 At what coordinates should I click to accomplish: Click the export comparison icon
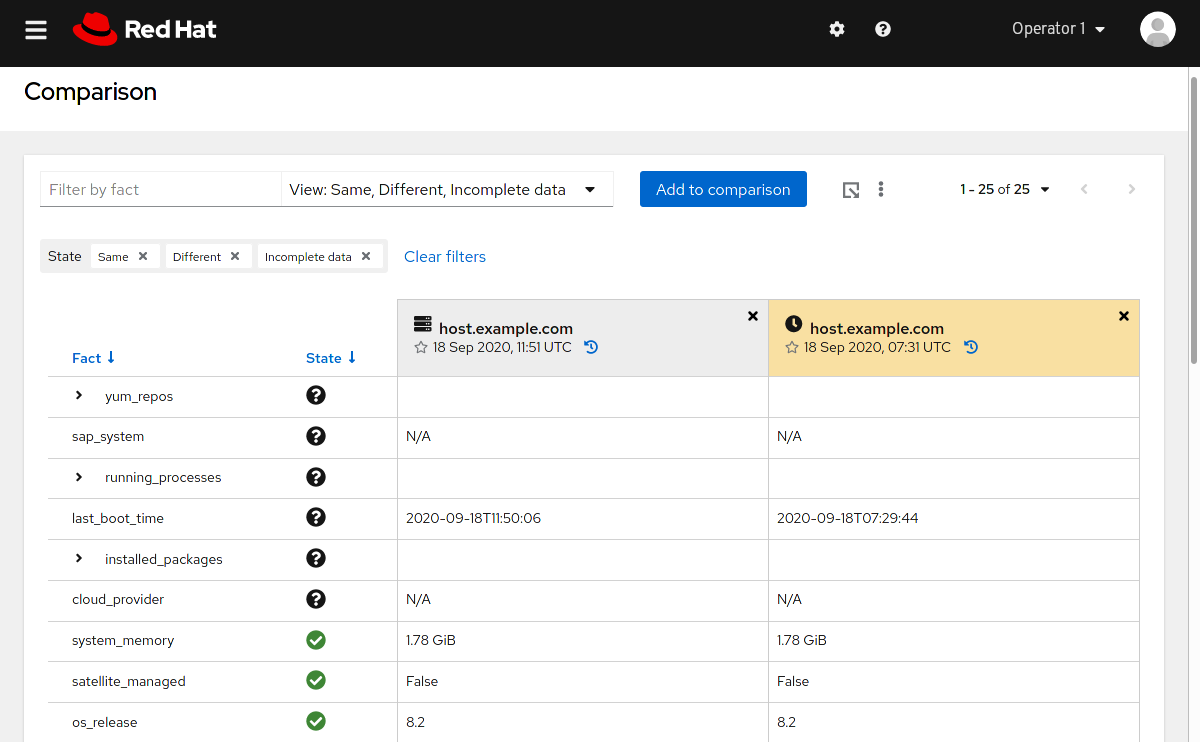[851, 190]
